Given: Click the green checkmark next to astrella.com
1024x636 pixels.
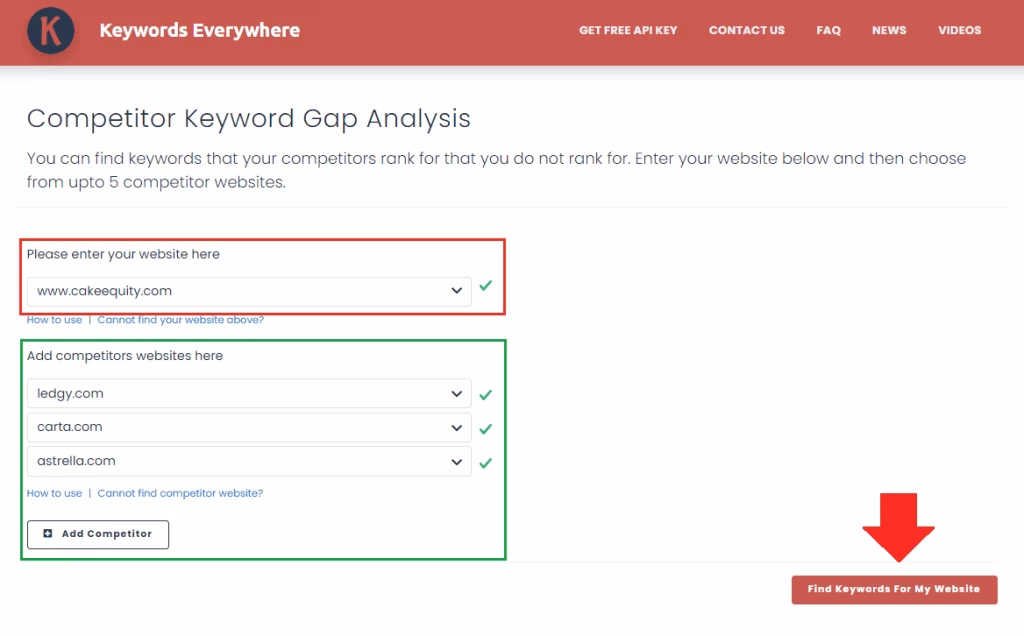Looking at the screenshot, I should pos(485,461).
